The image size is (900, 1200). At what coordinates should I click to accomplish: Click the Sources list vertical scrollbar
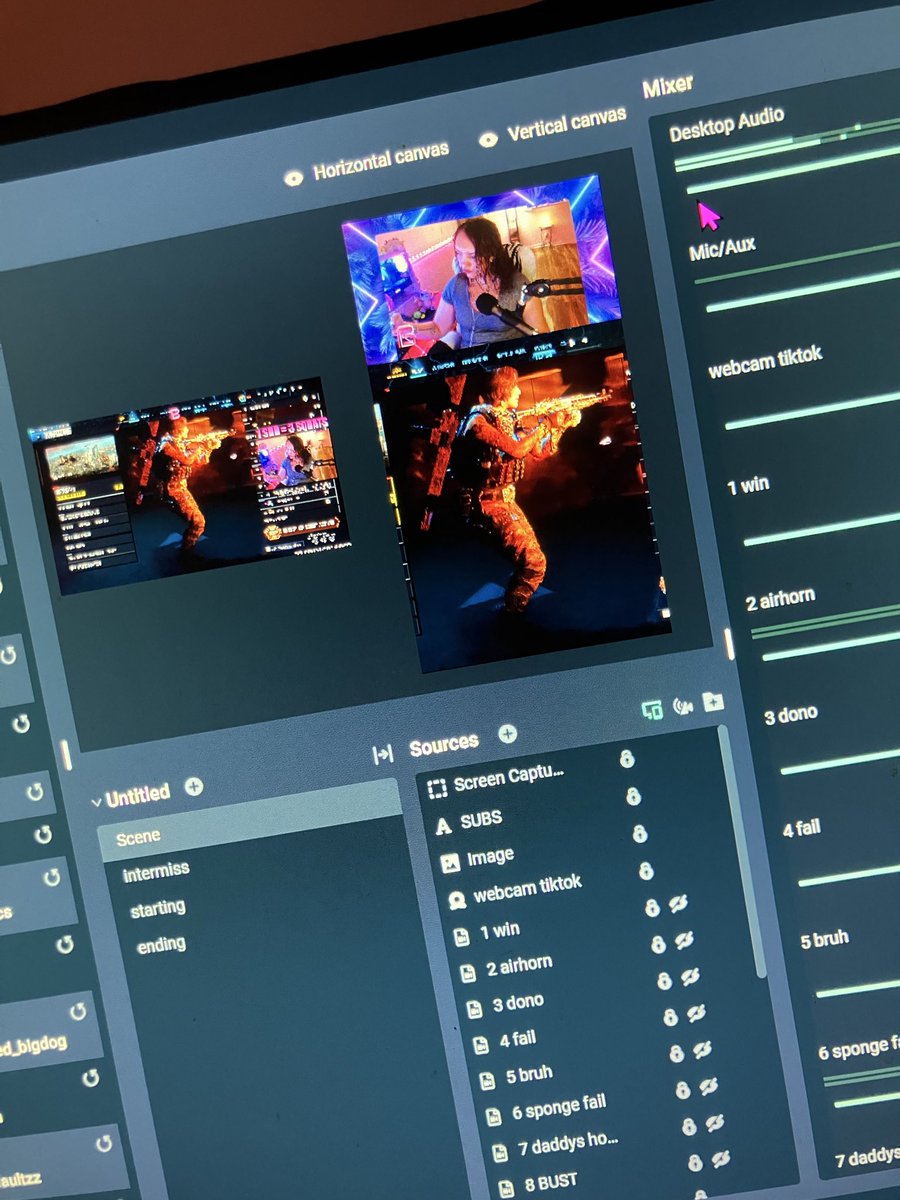742,850
